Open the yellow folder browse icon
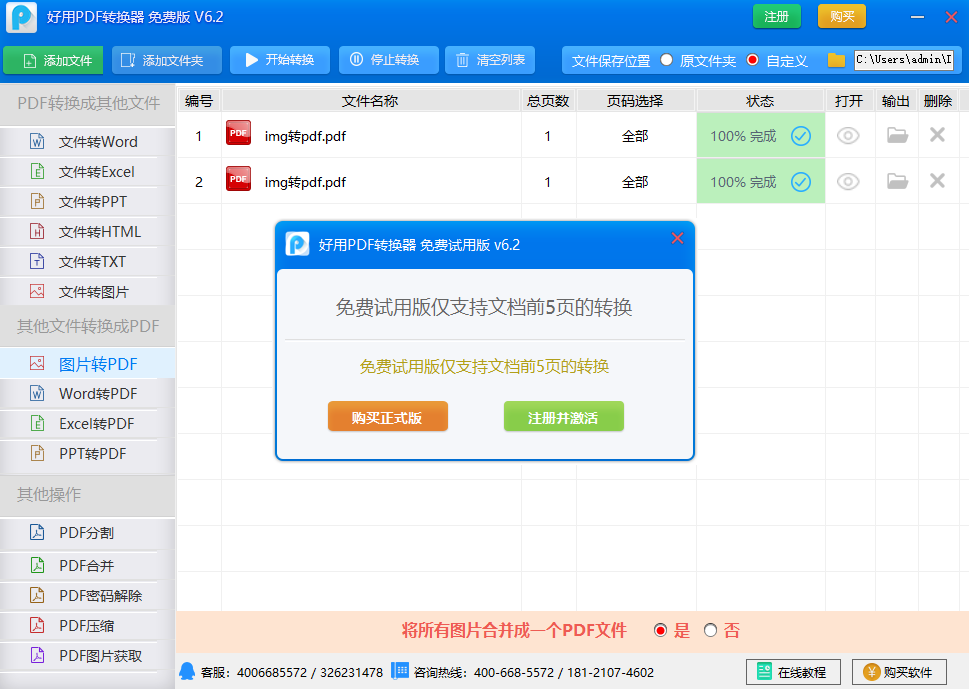Screen dimensions: 969x689 click(836, 60)
